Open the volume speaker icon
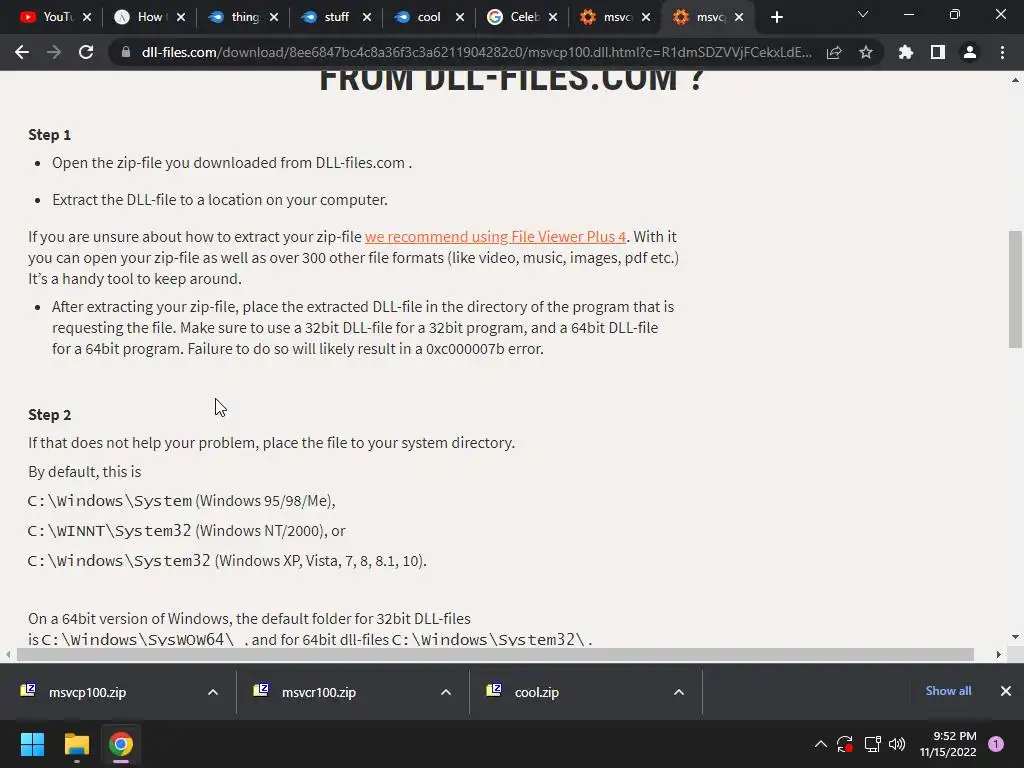The width and height of the screenshot is (1024, 768). click(897, 744)
